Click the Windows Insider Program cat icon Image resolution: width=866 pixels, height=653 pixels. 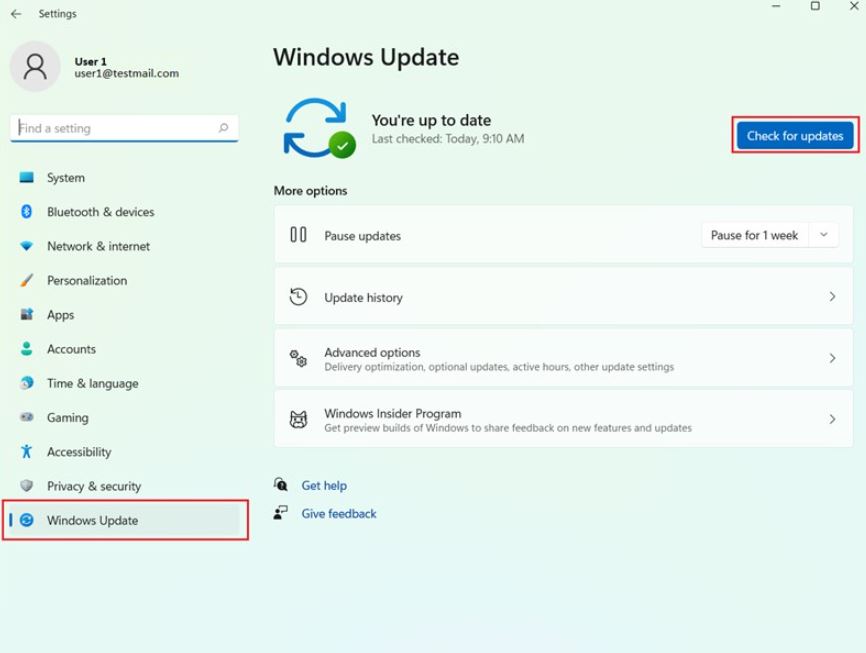coord(298,419)
